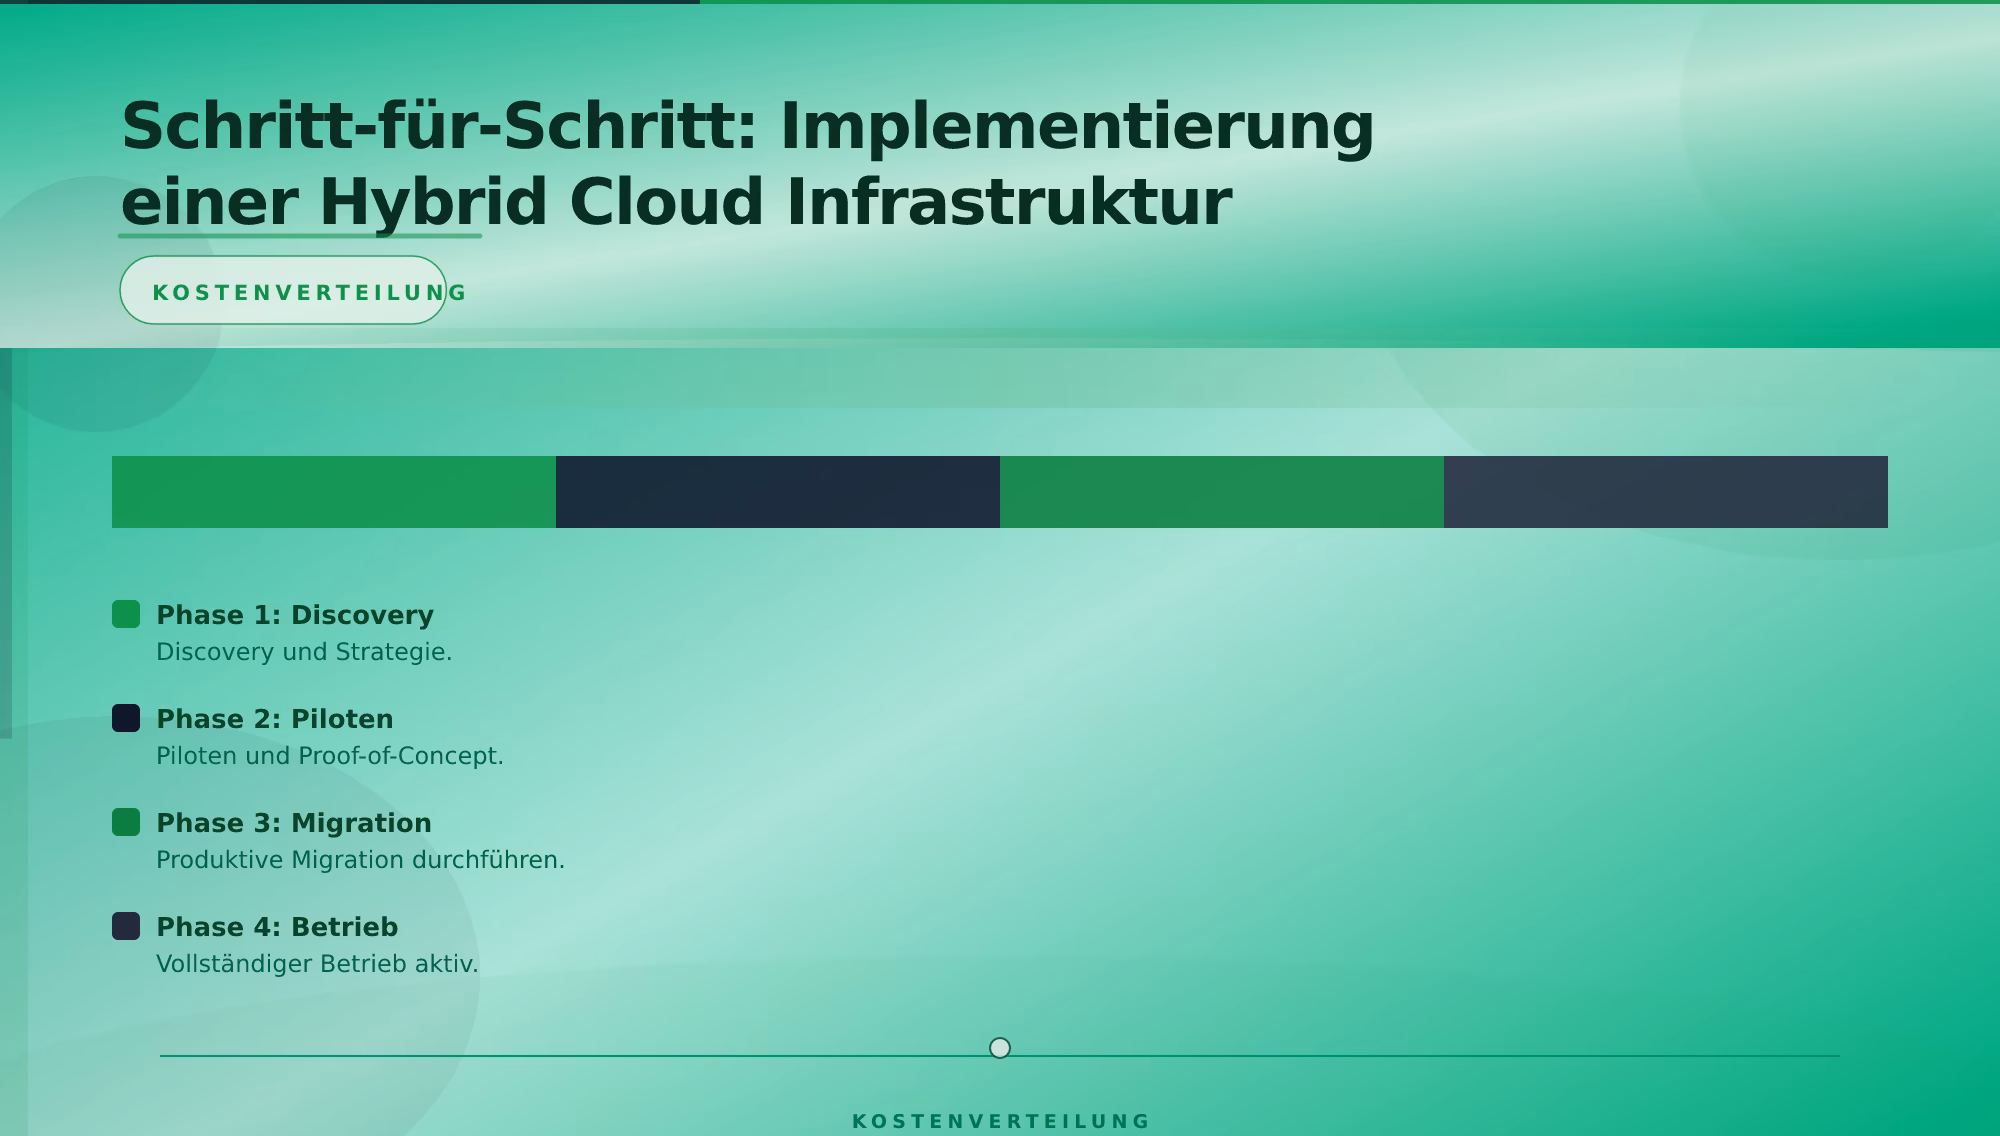Click the KOSTENVERTEILUNG footer caption at the bottom

pyautogui.click(x=1000, y=1121)
